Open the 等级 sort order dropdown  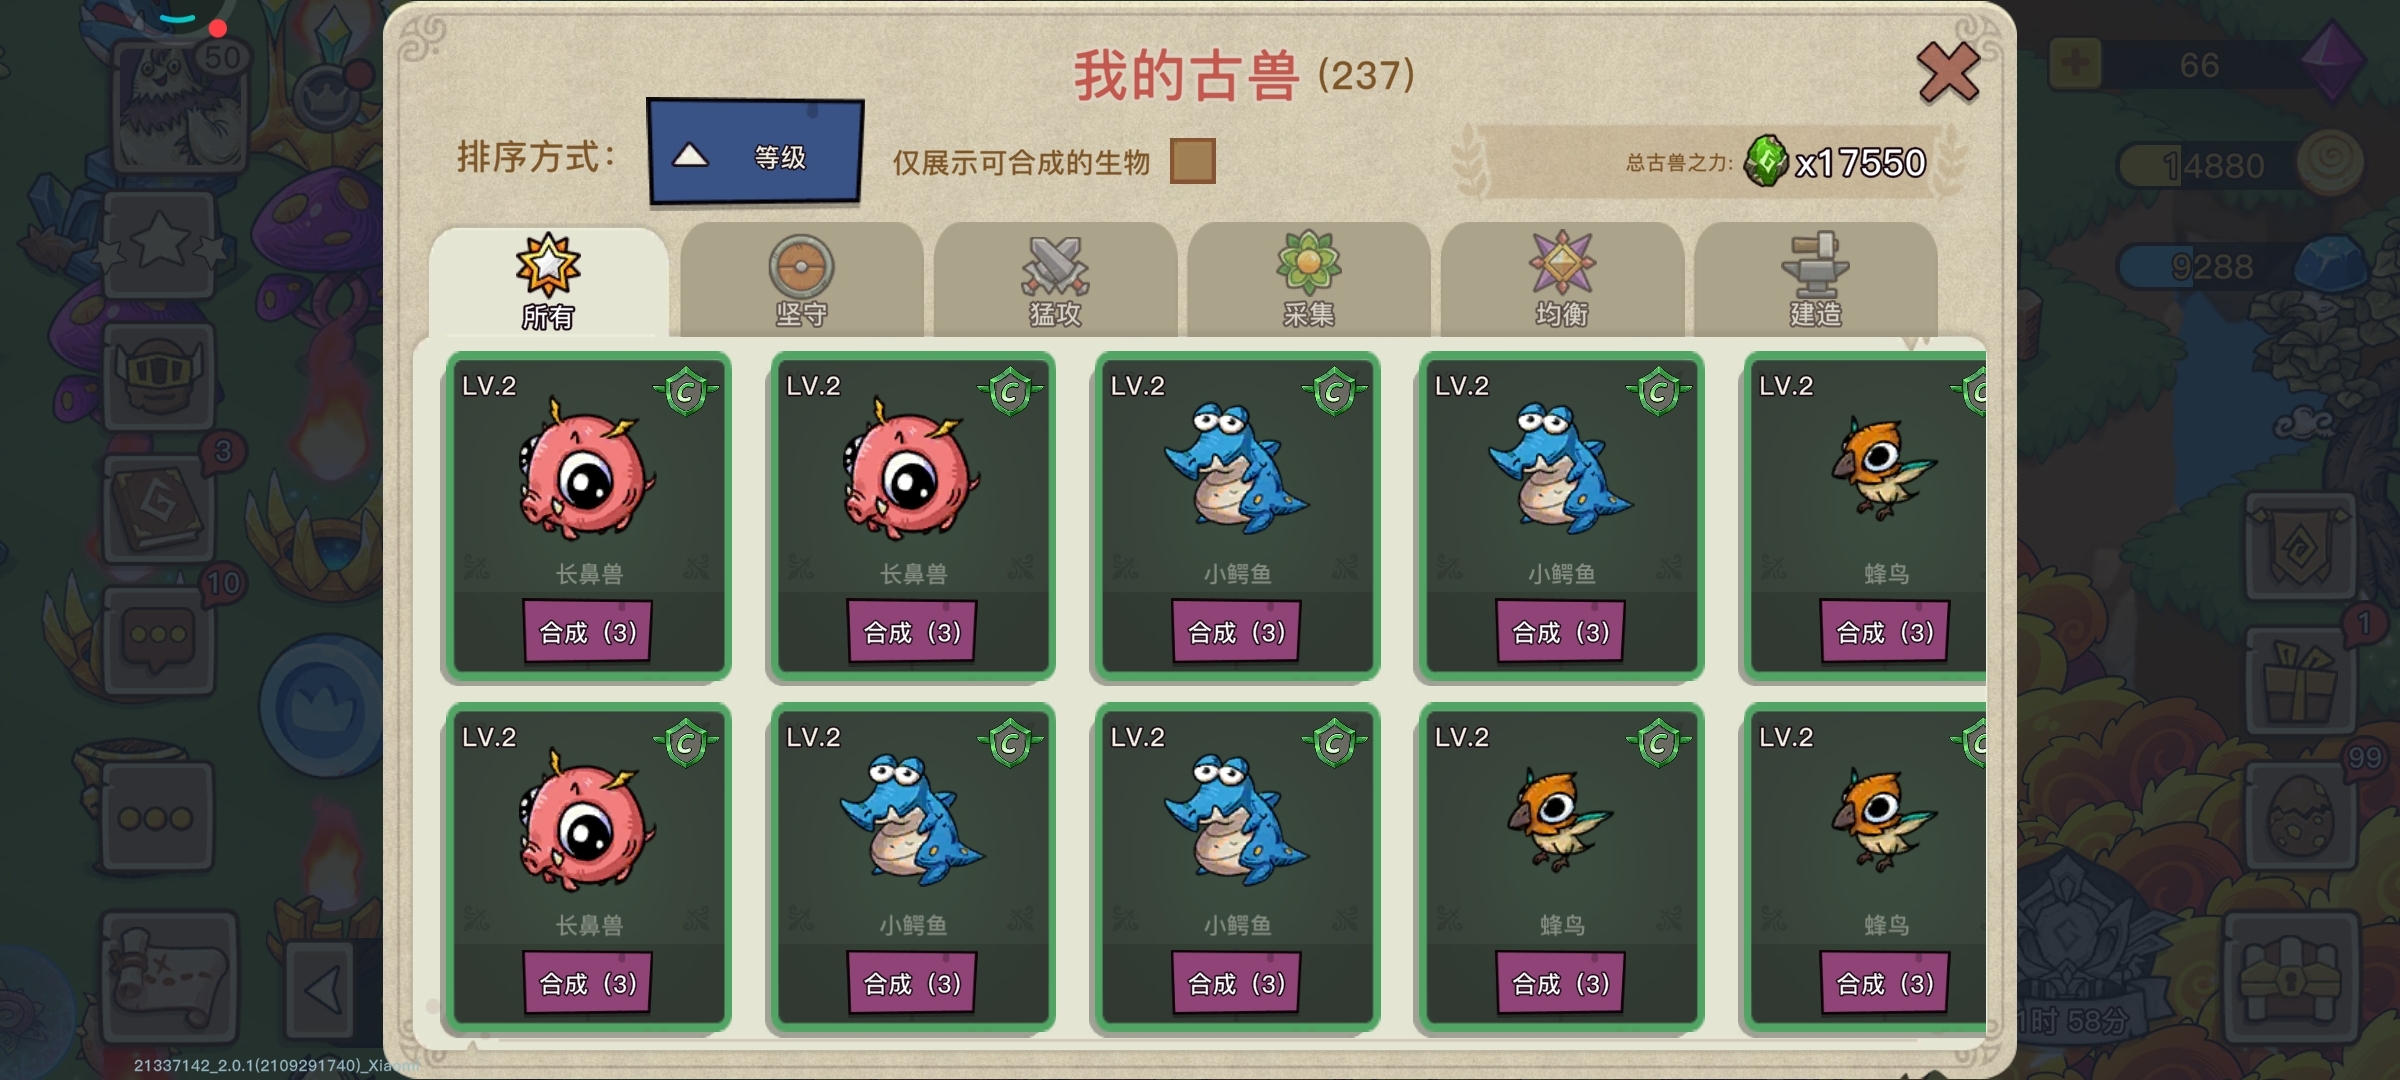[x=755, y=152]
